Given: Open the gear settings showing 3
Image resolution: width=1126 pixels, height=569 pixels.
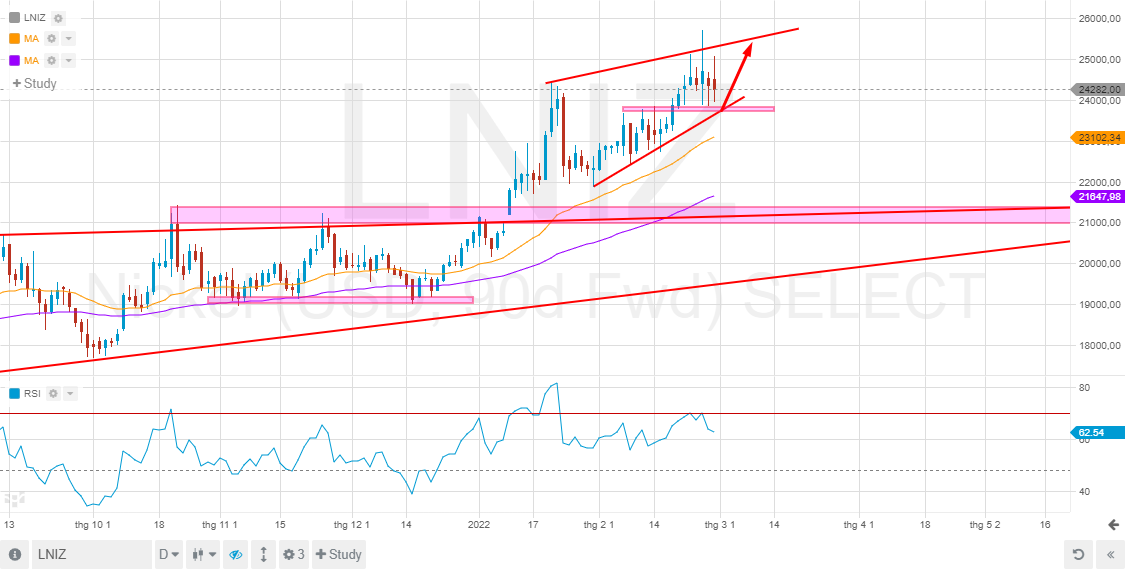Looking at the screenshot, I should 294,554.
